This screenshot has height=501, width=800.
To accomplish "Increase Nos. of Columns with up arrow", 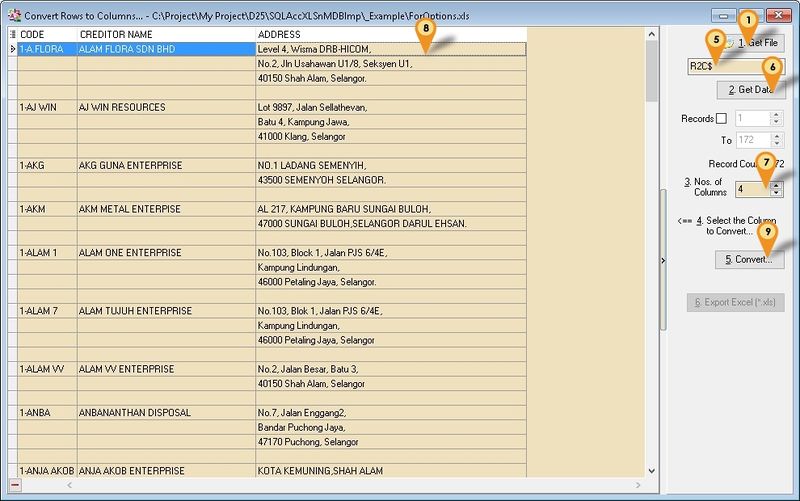I will point(776,183).
